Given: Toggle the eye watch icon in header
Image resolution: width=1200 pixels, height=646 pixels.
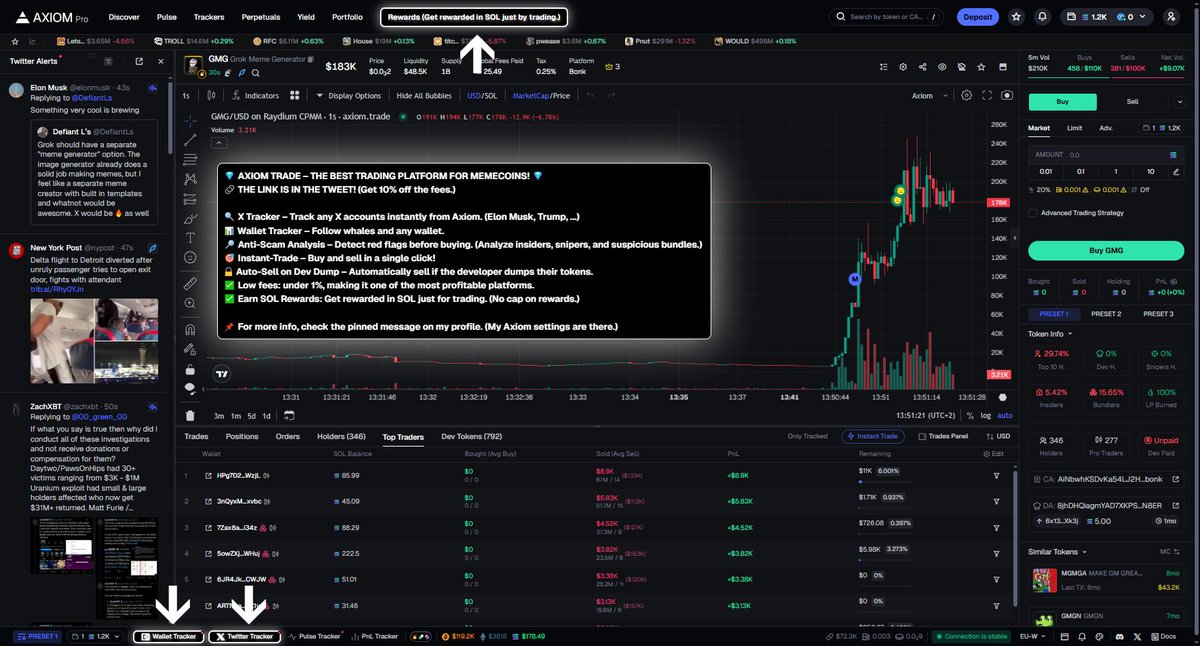Looking at the screenshot, I should tap(942, 67).
